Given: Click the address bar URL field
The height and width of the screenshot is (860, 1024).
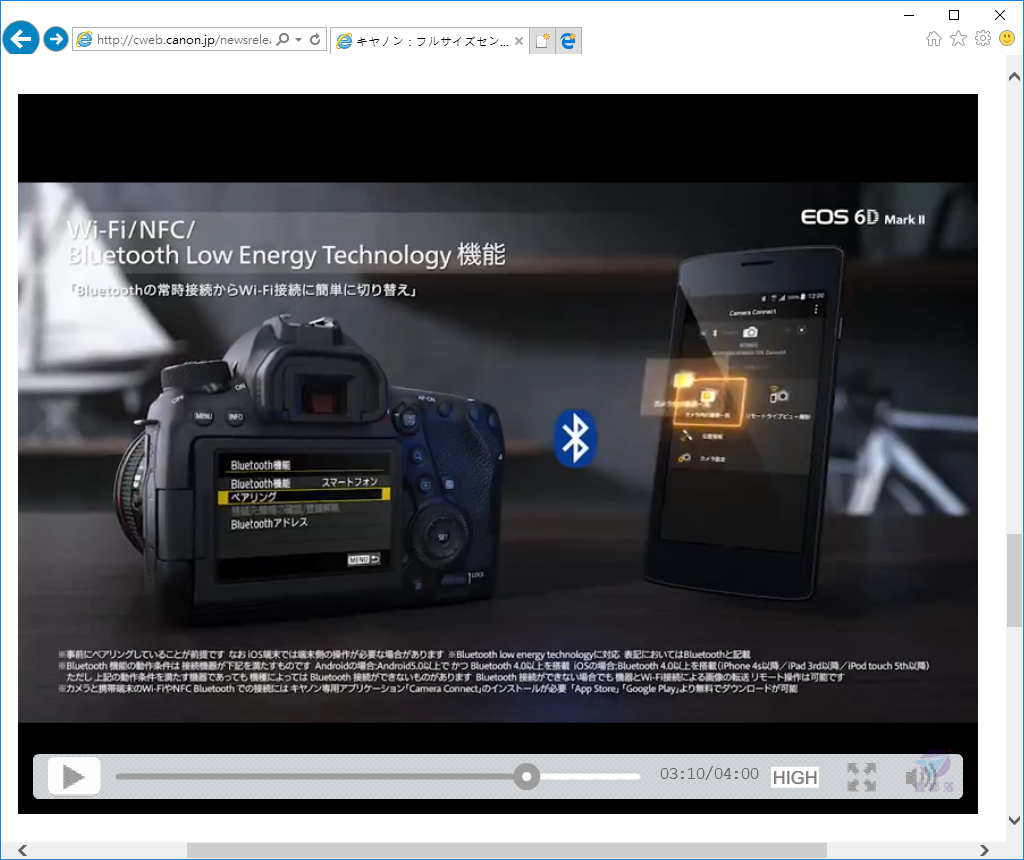Looking at the screenshot, I should coord(183,40).
